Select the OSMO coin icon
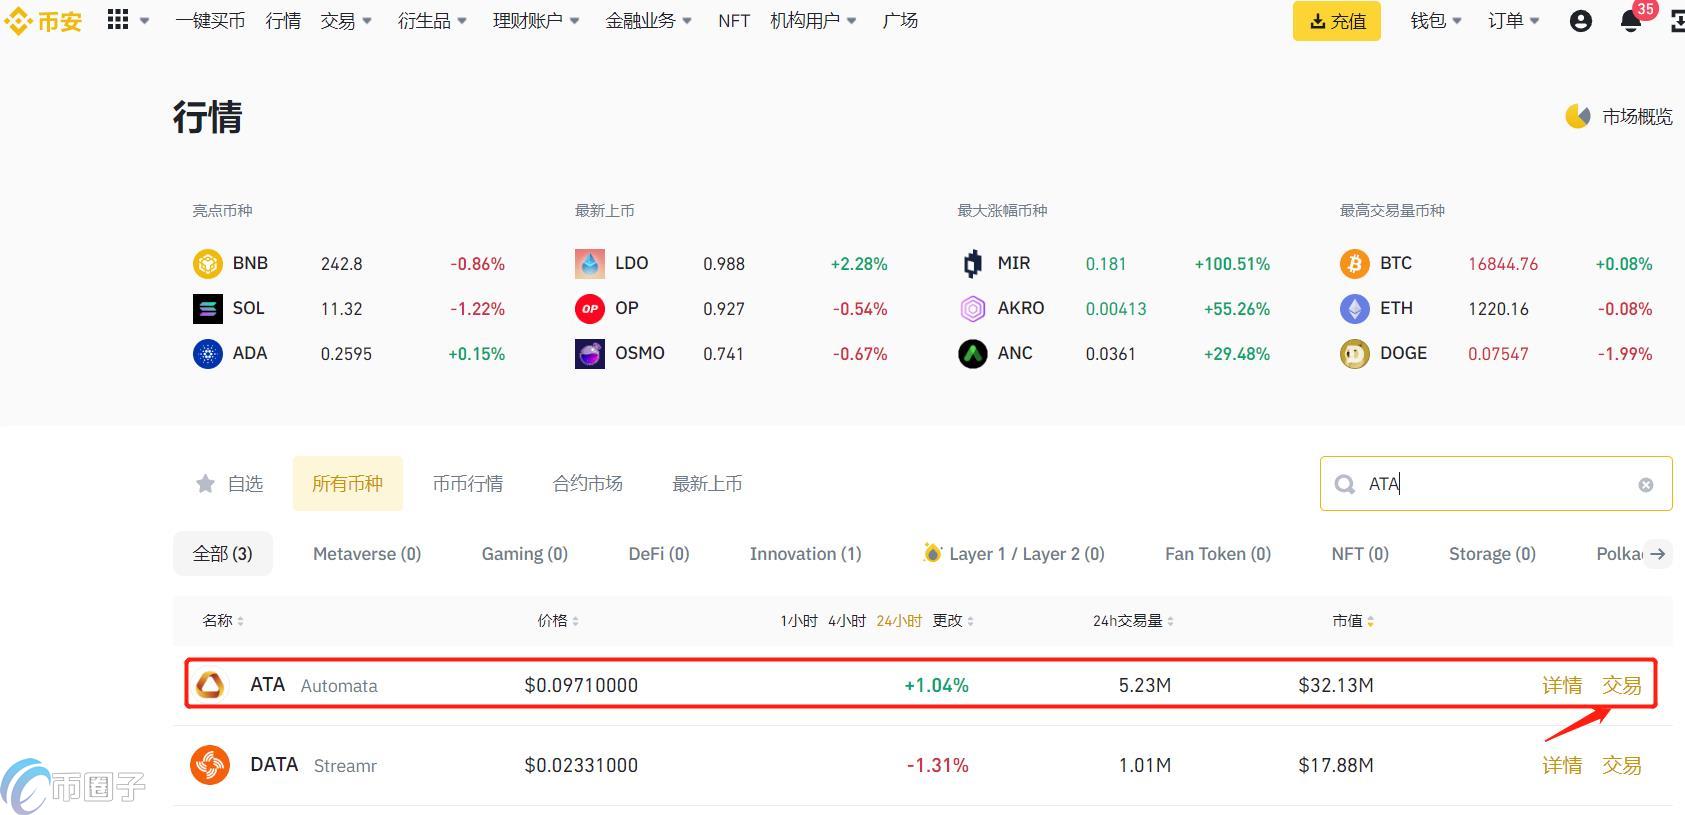The image size is (1685, 815). click(590, 354)
